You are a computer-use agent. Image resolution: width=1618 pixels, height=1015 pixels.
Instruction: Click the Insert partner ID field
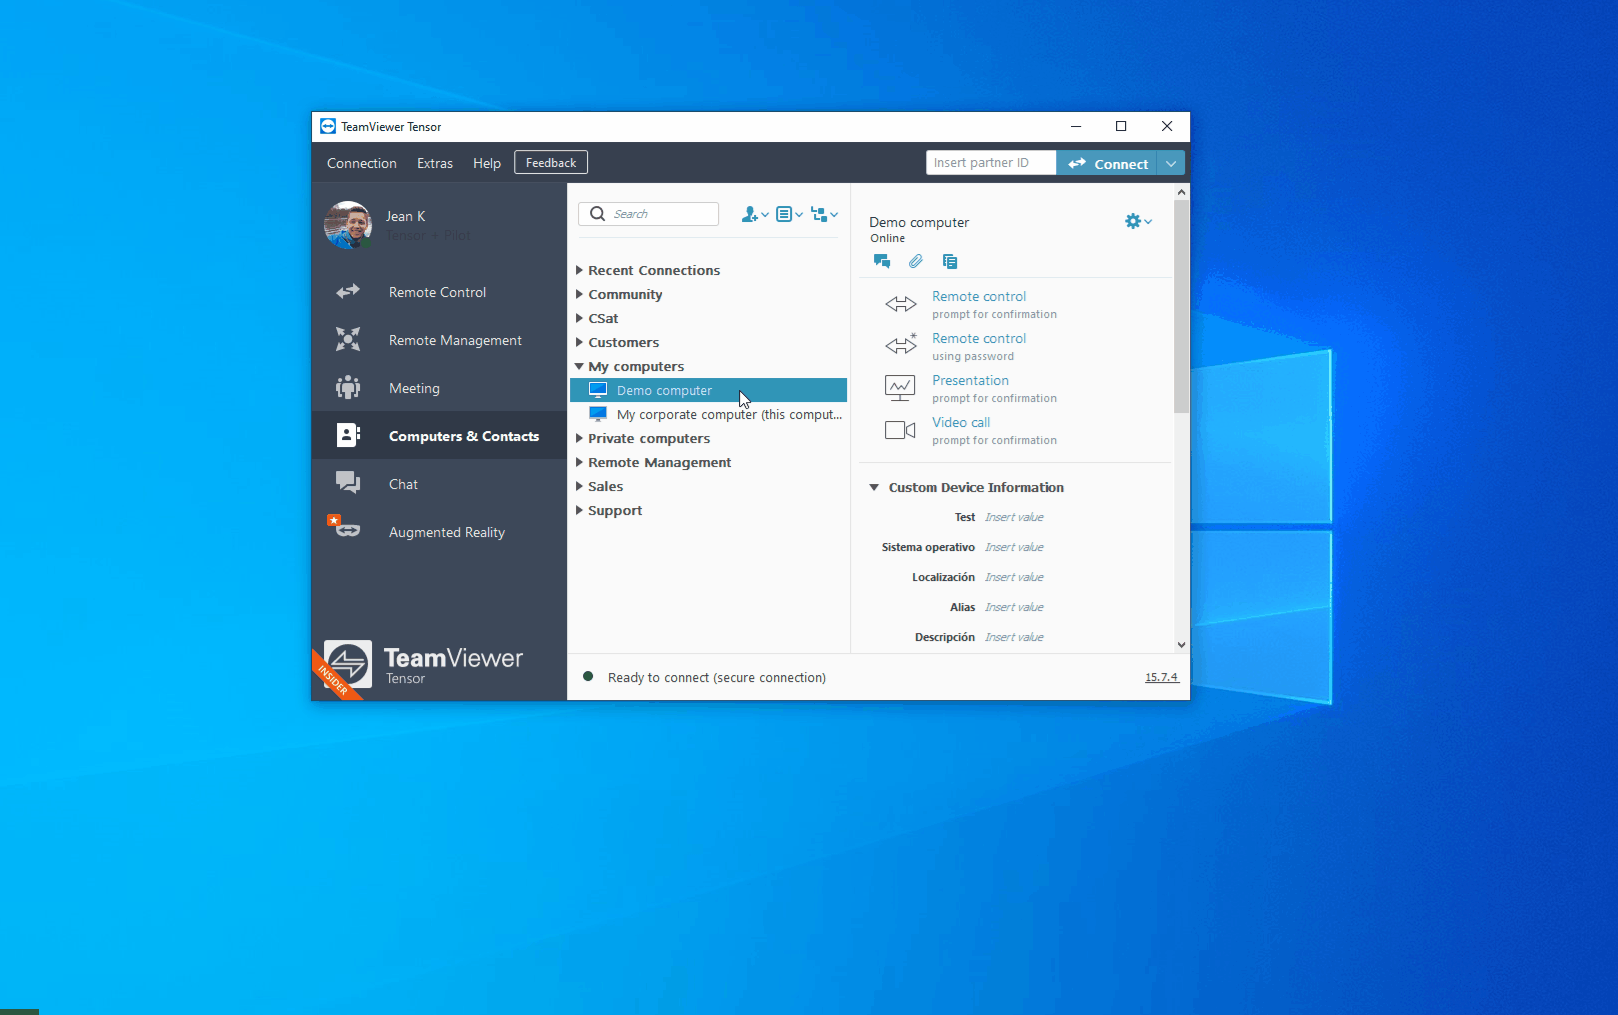989,163
